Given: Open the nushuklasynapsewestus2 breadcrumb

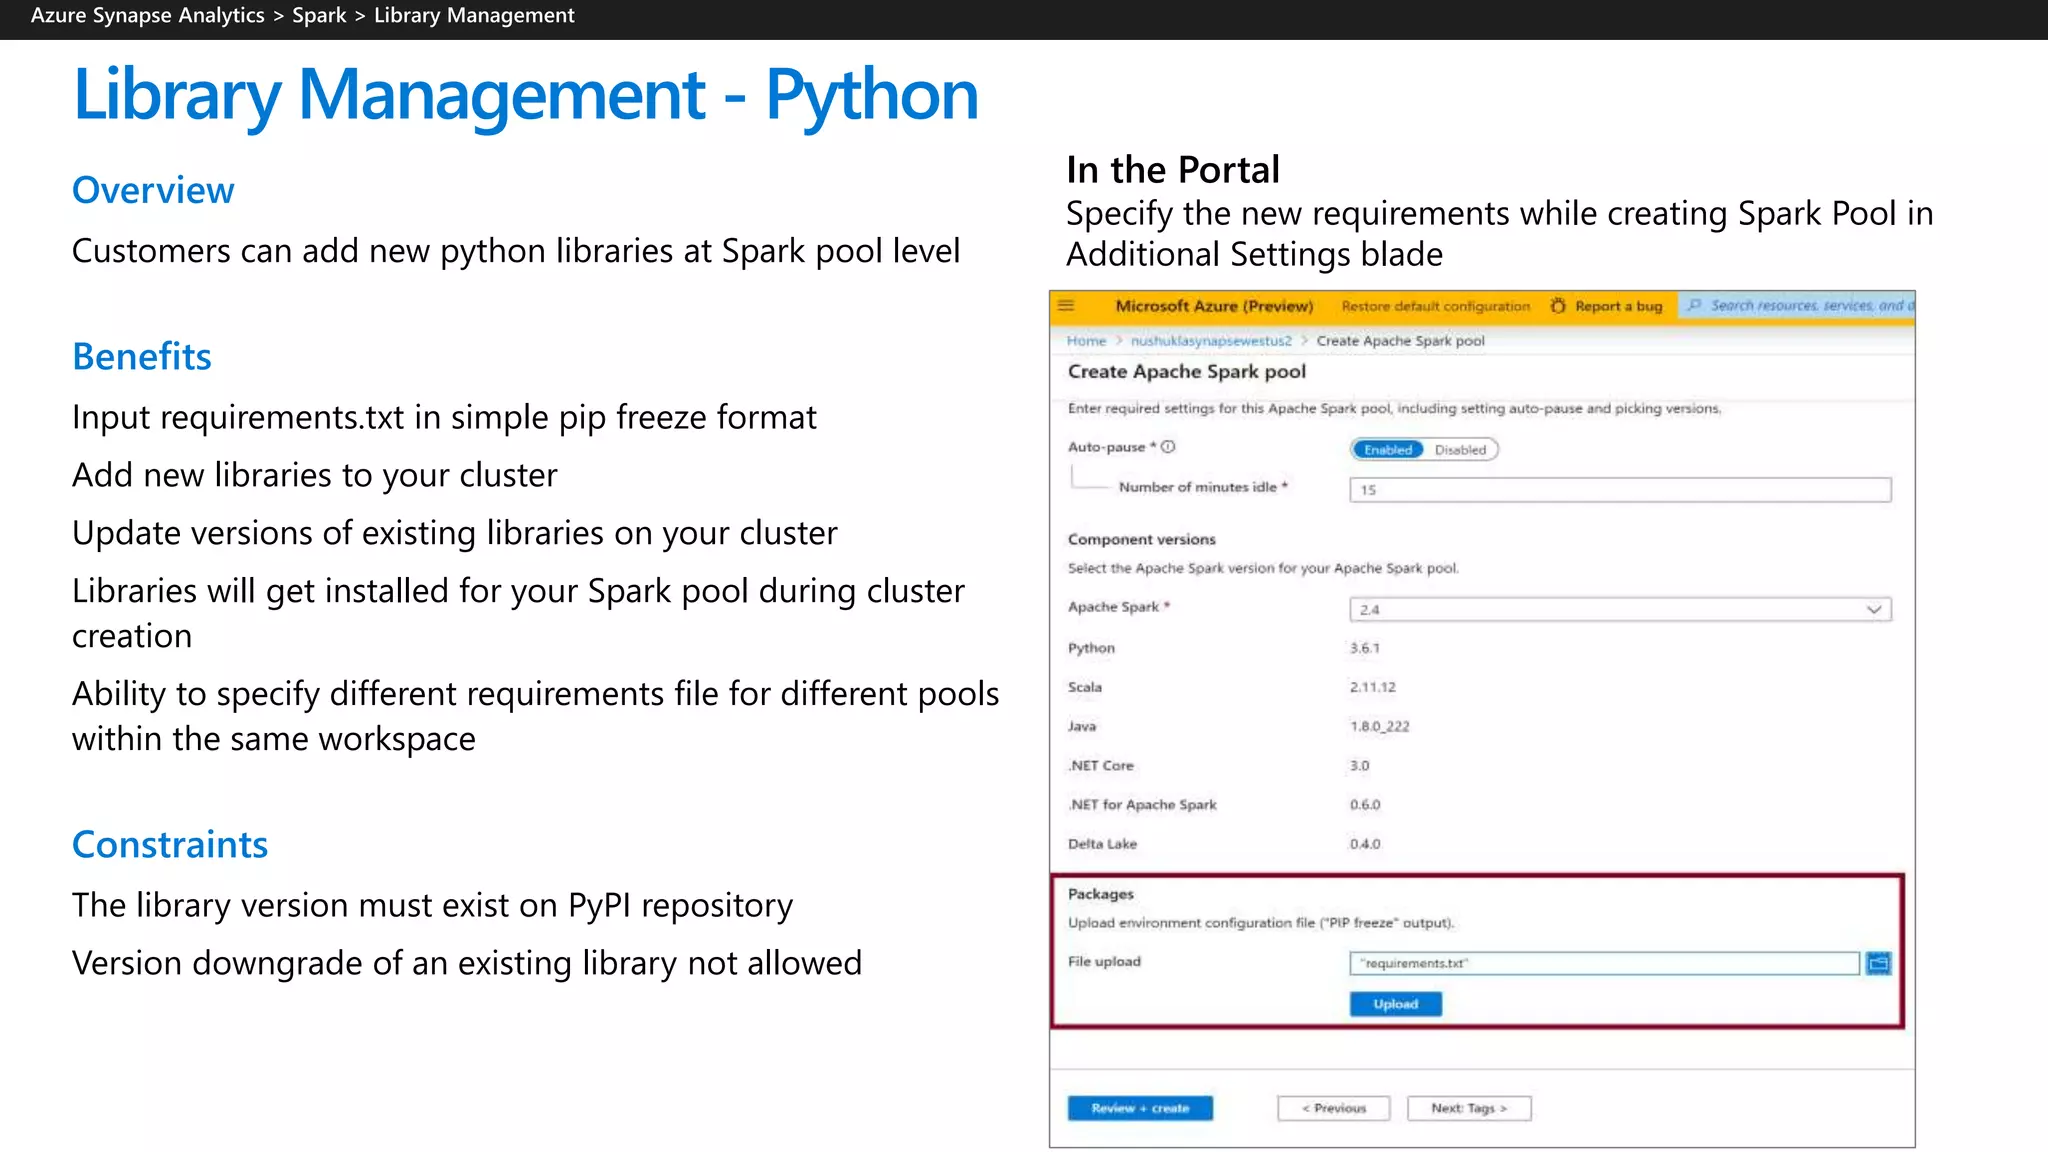Looking at the screenshot, I should pyautogui.click(x=1211, y=341).
